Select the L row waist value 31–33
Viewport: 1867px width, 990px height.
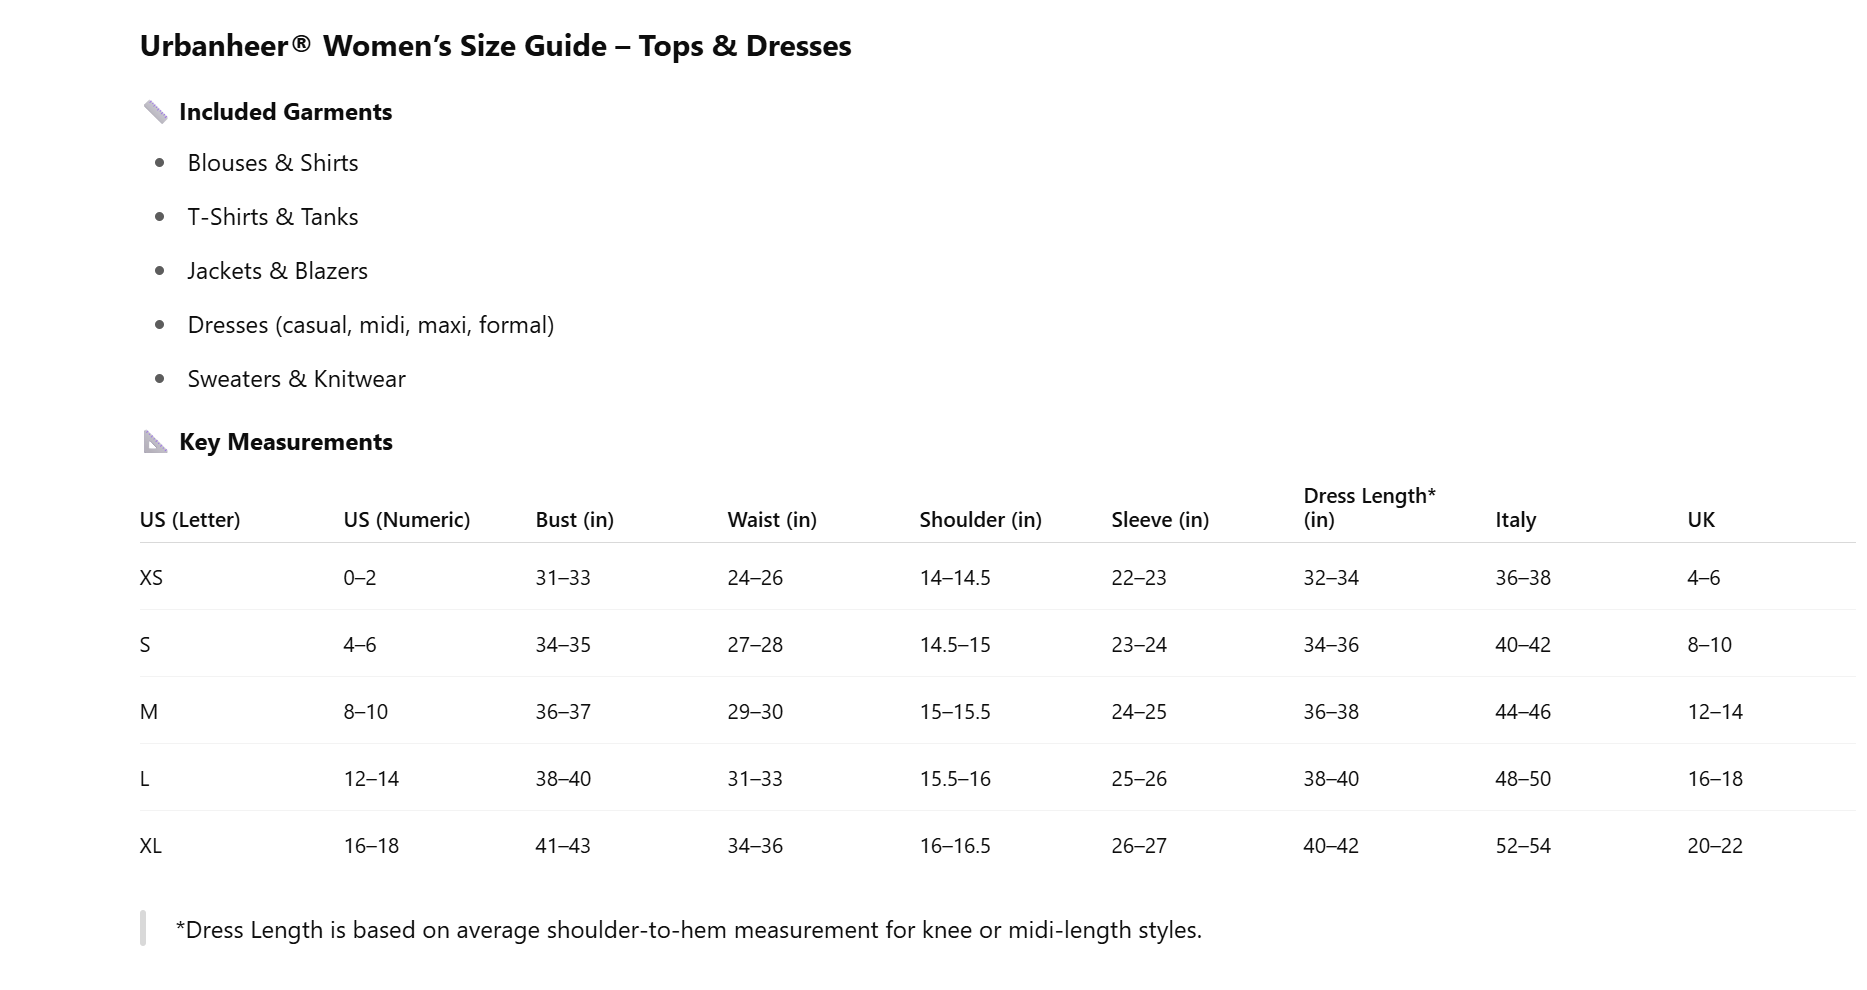point(755,779)
